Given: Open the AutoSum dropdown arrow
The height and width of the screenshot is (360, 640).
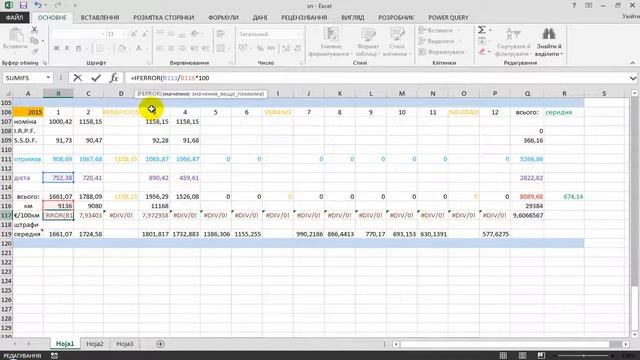Looking at the screenshot, I should 490,30.
